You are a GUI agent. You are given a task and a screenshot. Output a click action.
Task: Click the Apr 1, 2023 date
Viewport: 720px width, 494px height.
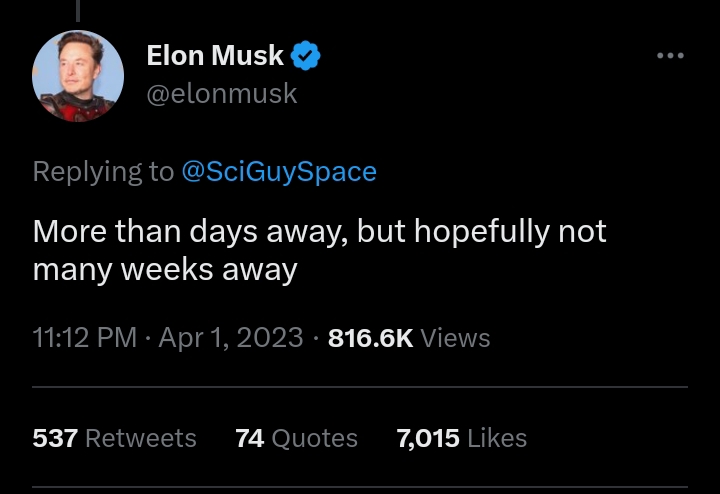[x=230, y=338]
